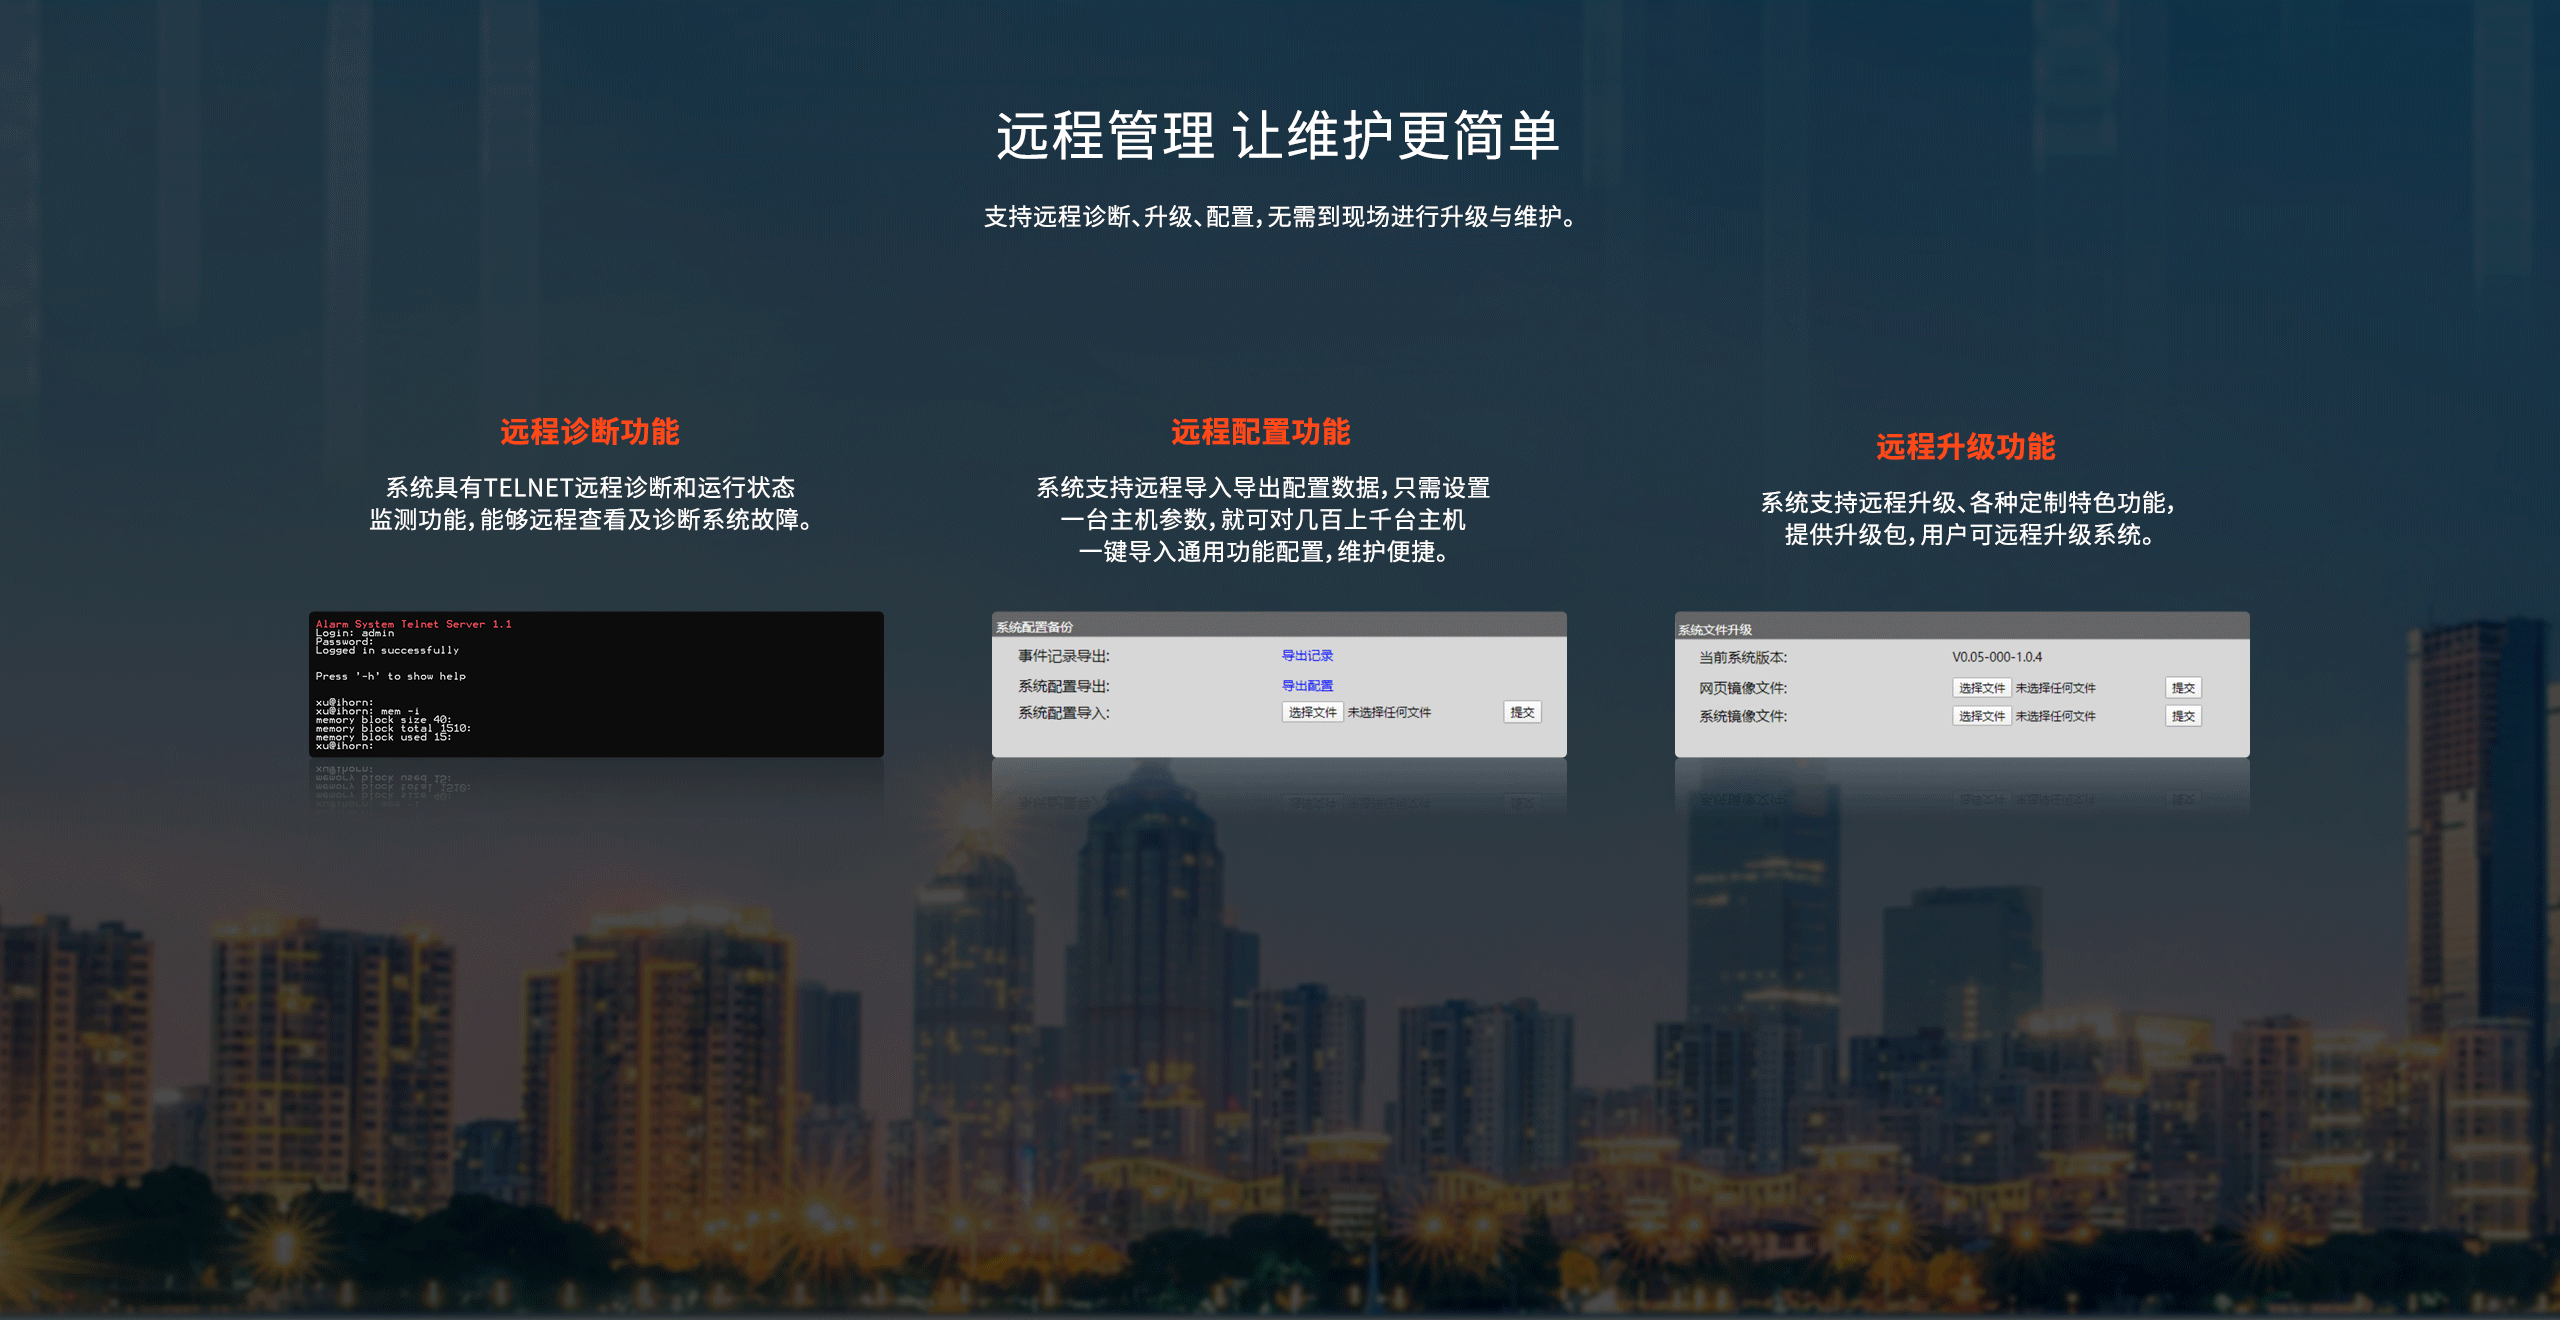Click the 远程升级功能 heading

click(1965, 446)
